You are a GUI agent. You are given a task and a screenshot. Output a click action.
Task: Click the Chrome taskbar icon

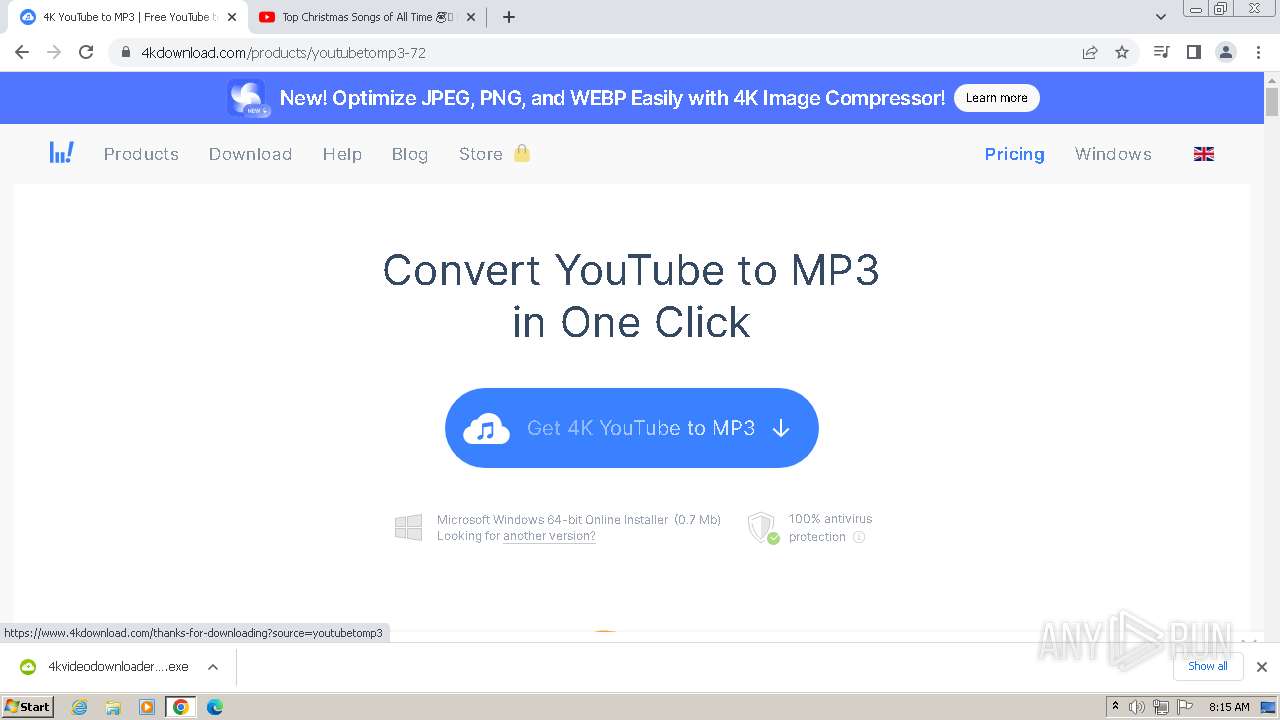pos(181,707)
